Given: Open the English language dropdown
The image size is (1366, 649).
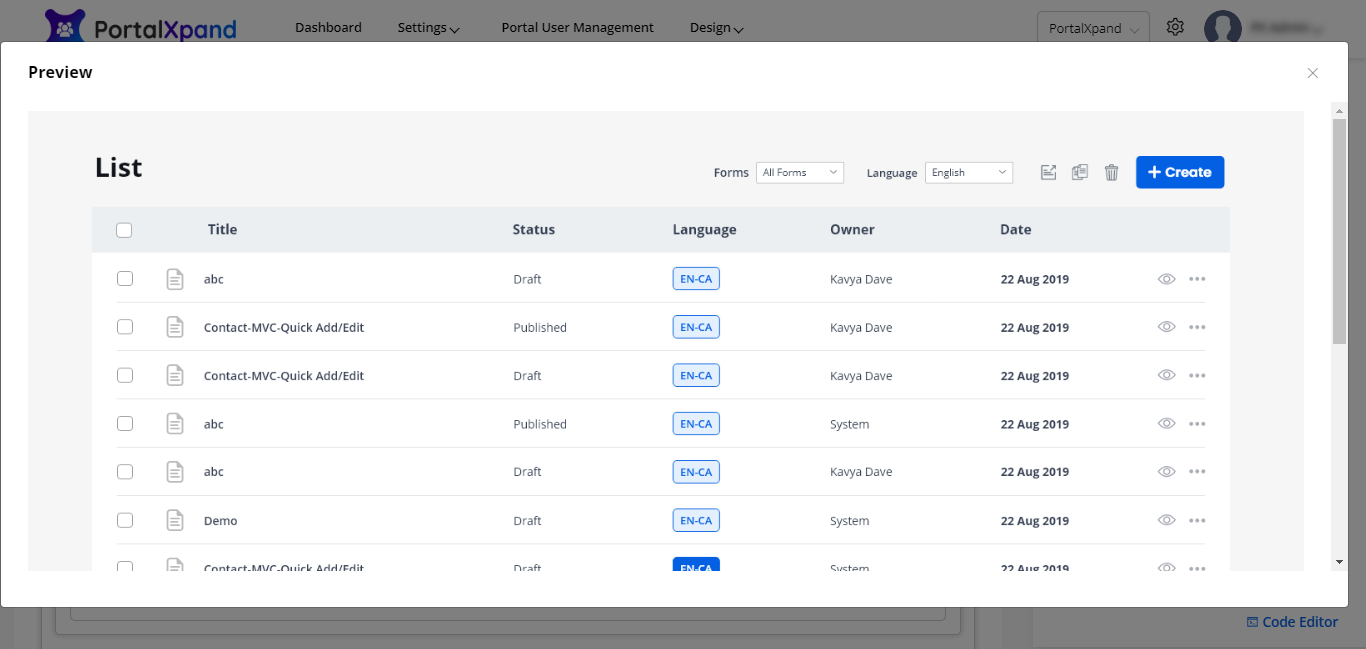Looking at the screenshot, I should coord(968,173).
